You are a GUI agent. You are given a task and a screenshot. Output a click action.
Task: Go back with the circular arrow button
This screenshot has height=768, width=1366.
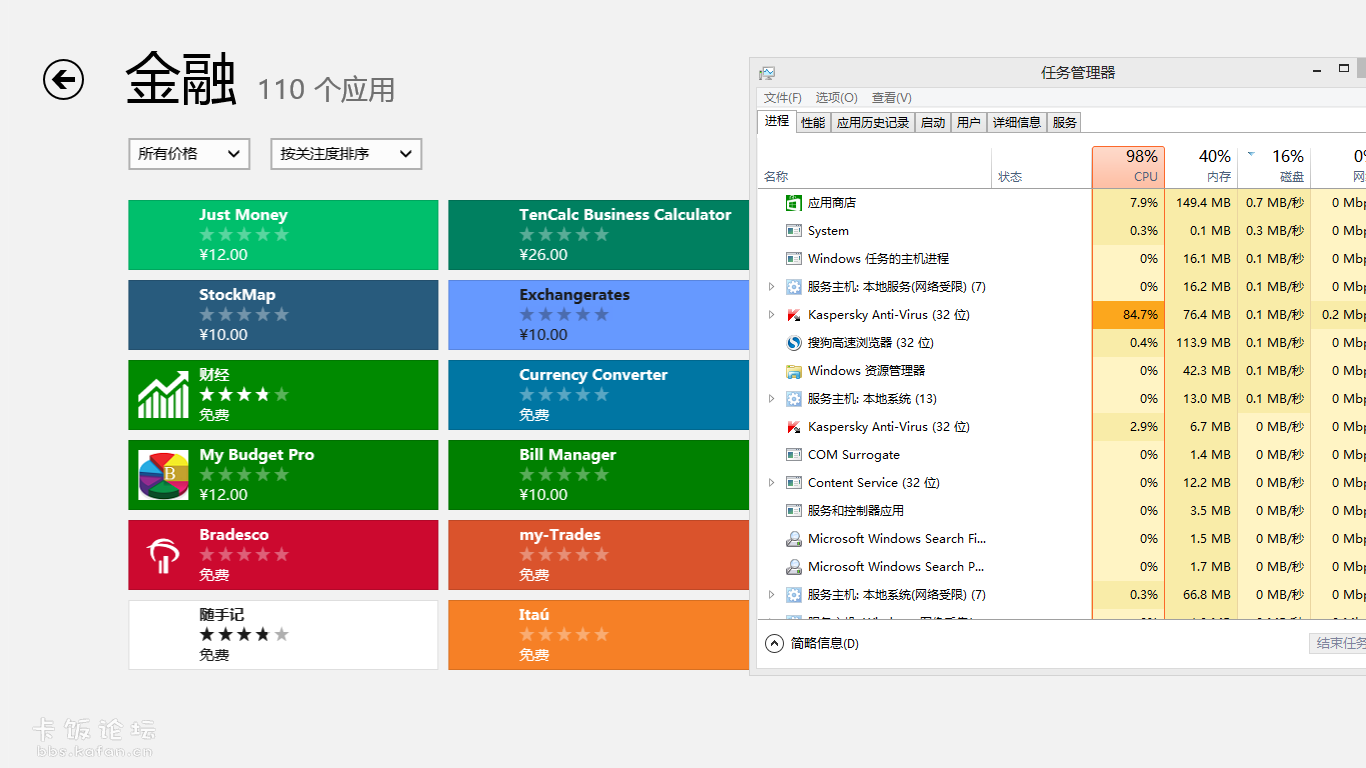(63, 79)
